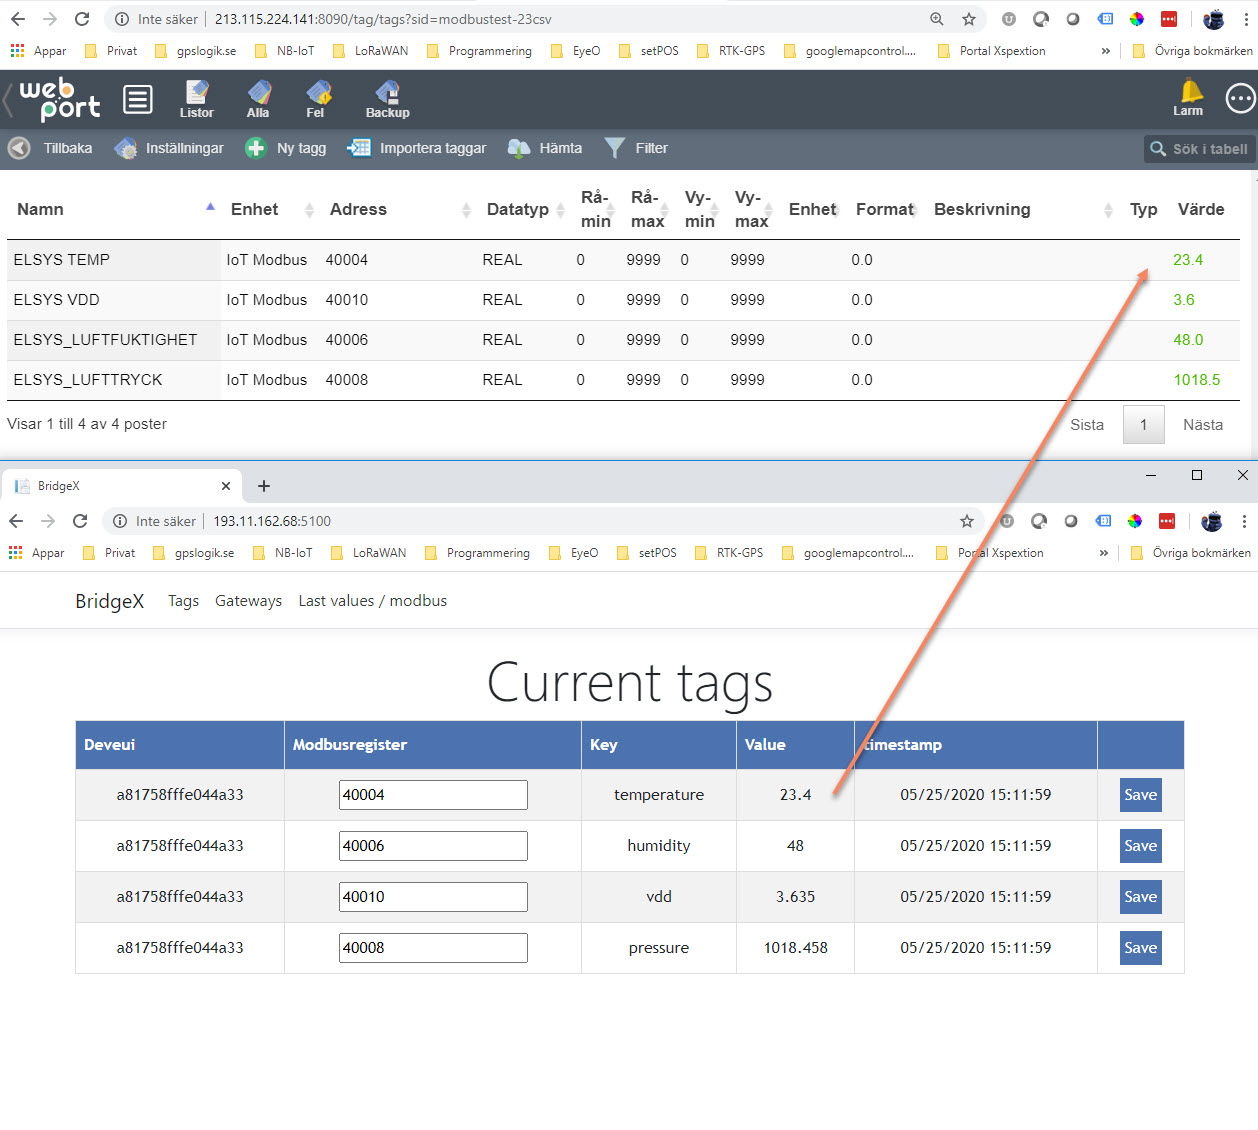Open the Larm bell icon

pos(1189,98)
